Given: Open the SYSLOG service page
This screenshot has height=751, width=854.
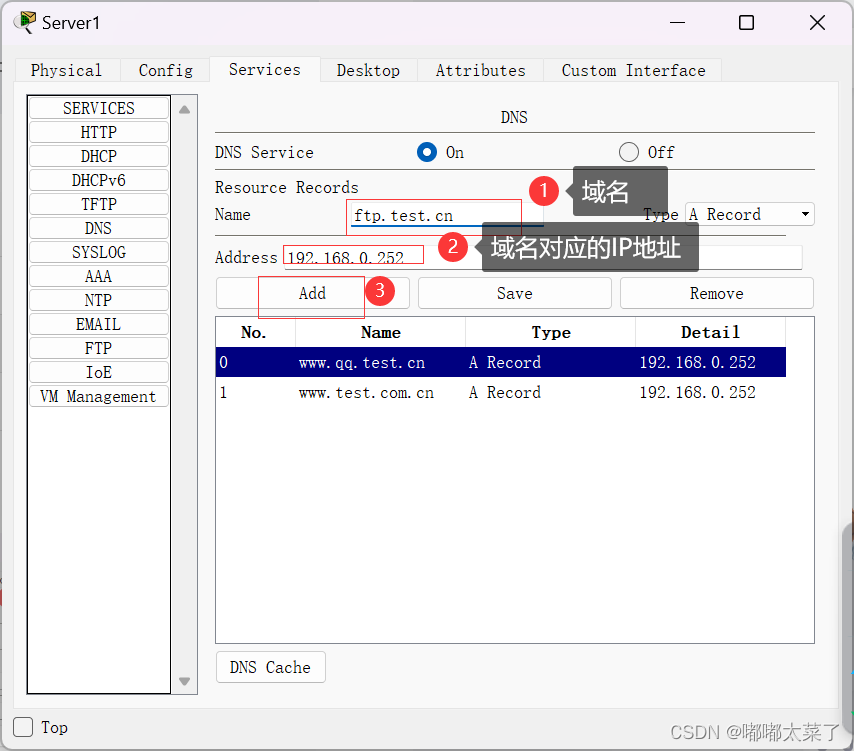Looking at the screenshot, I should (99, 252).
